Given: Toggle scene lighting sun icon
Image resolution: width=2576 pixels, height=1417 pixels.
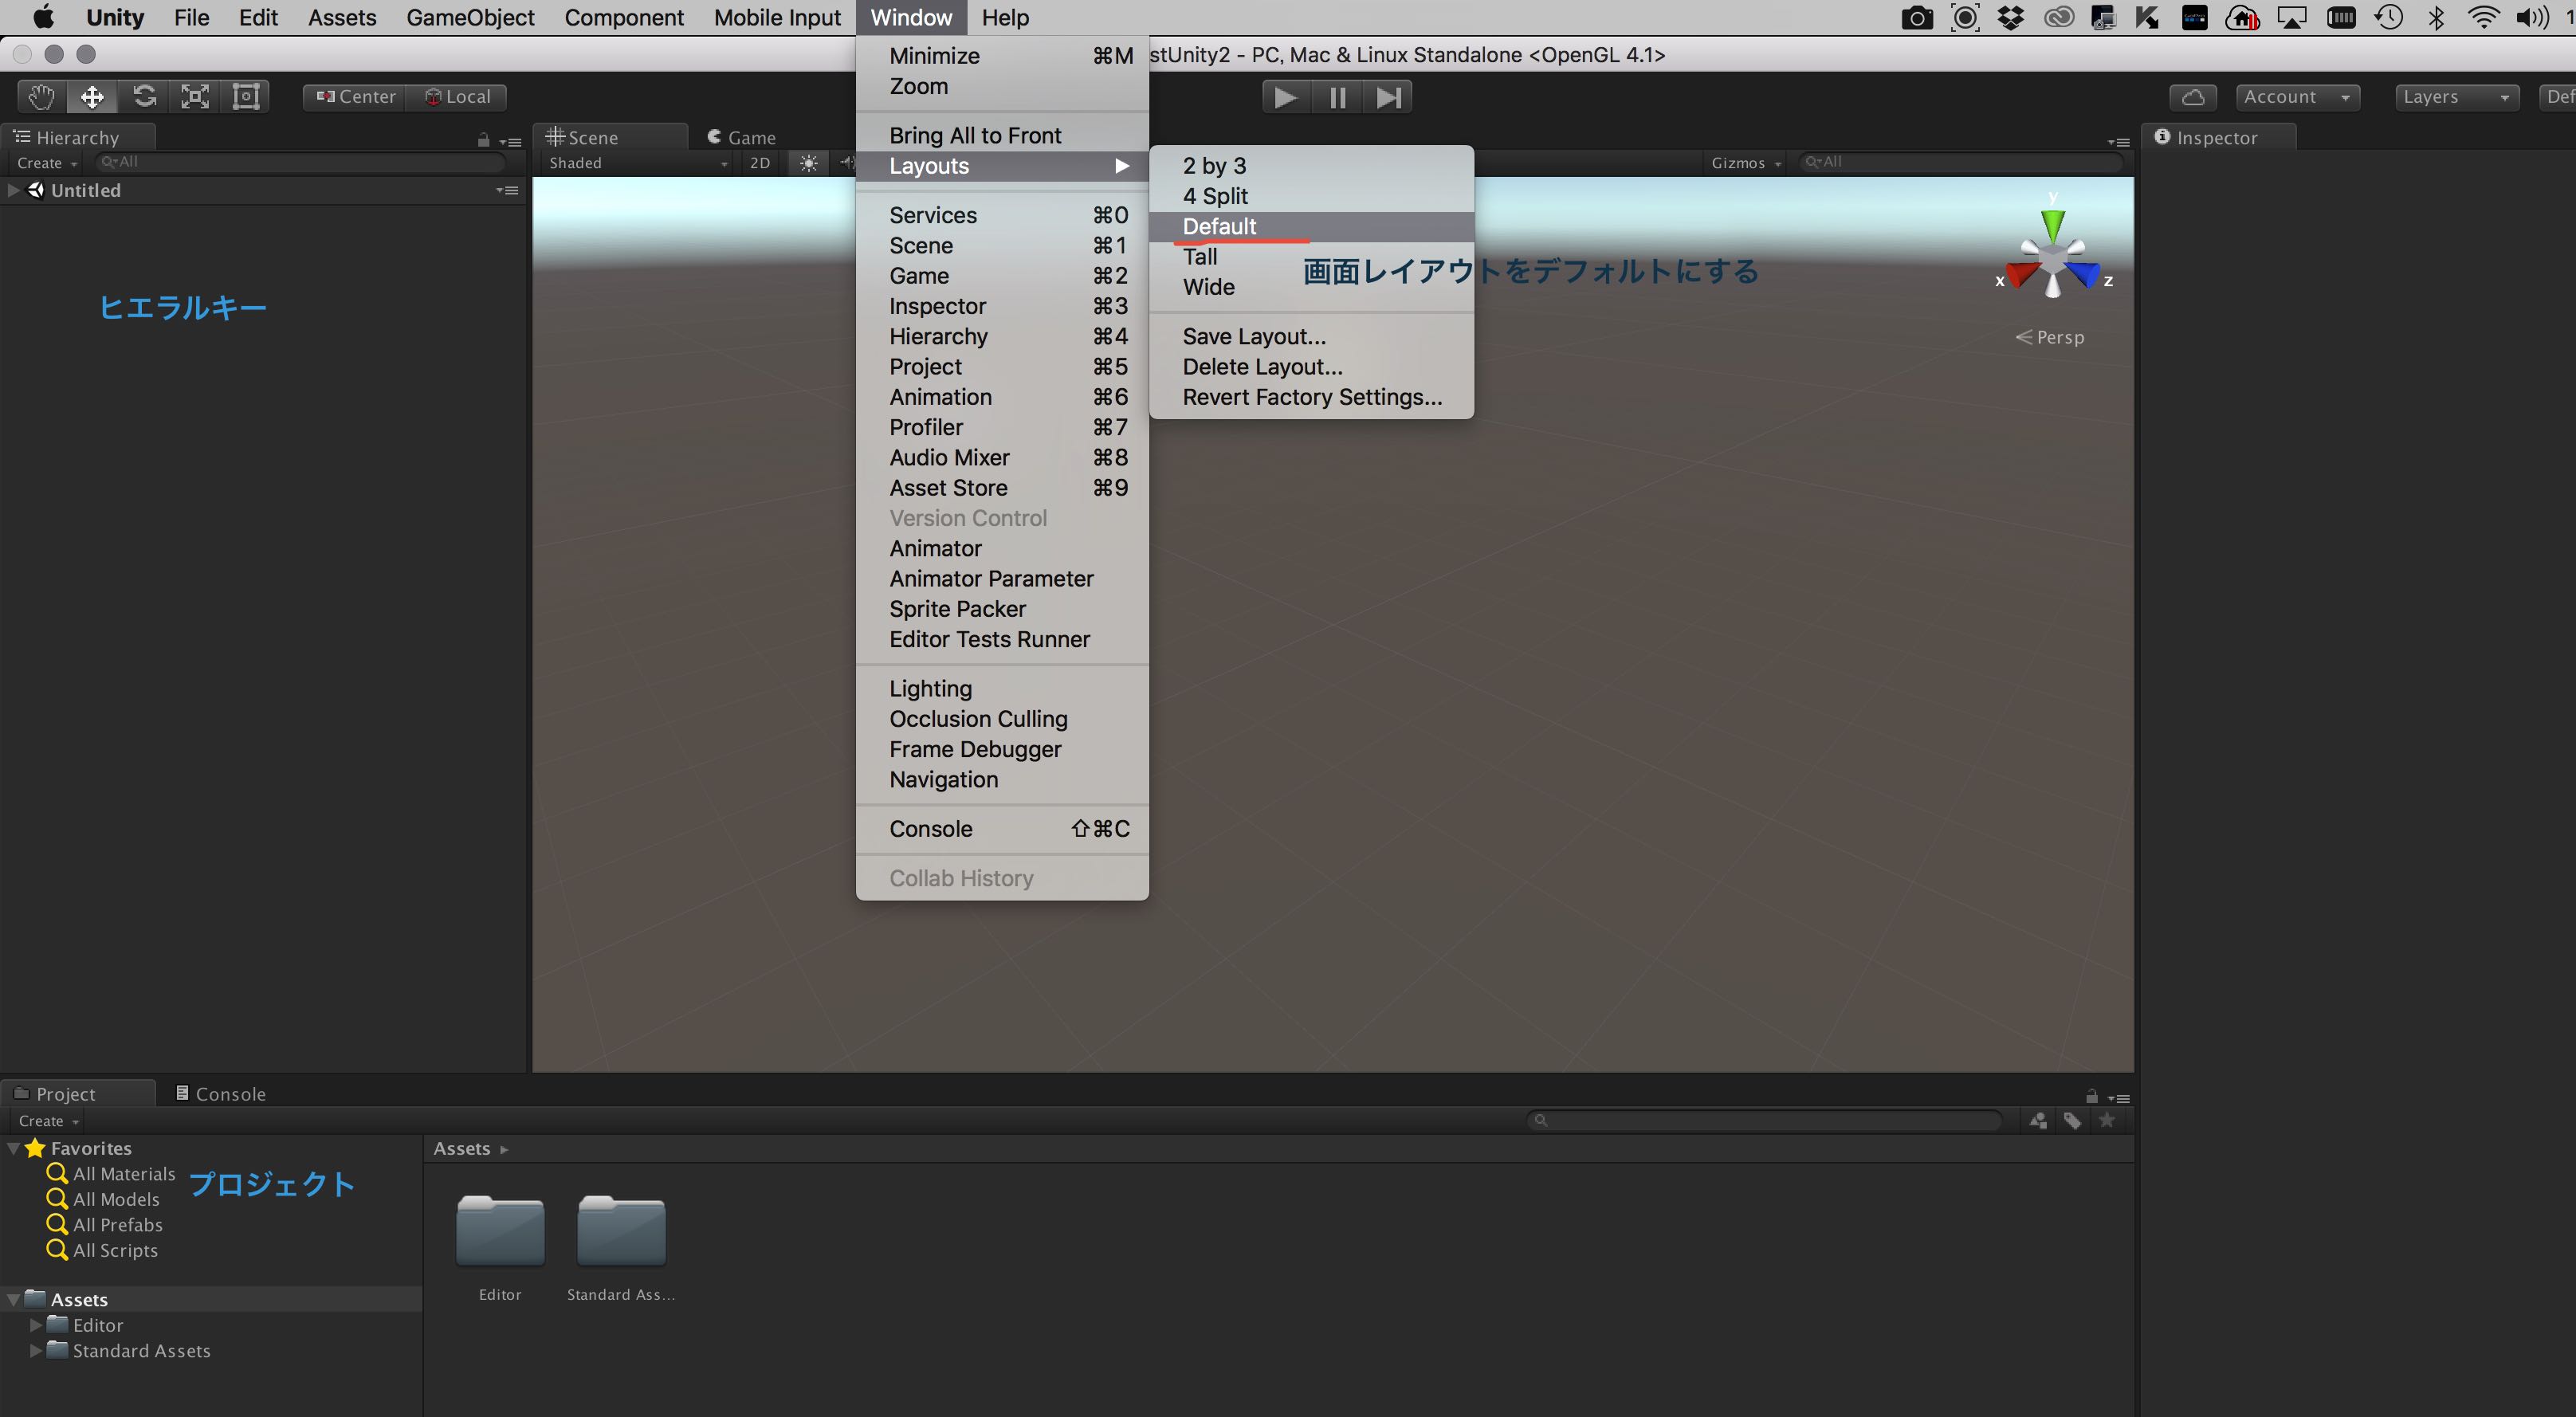Looking at the screenshot, I should pyautogui.click(x=809, y=163).
